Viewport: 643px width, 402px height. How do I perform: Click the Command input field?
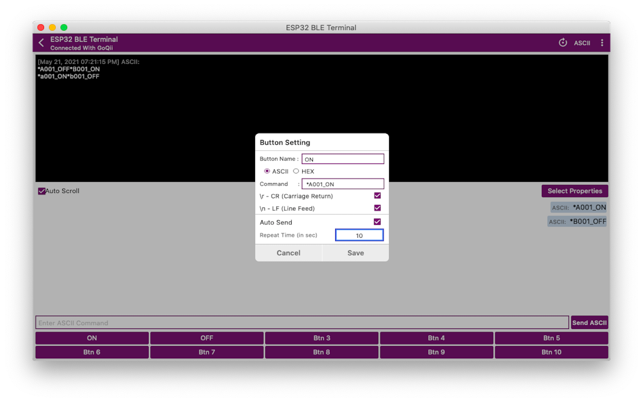pyautogui.click(x=343, y=184)
